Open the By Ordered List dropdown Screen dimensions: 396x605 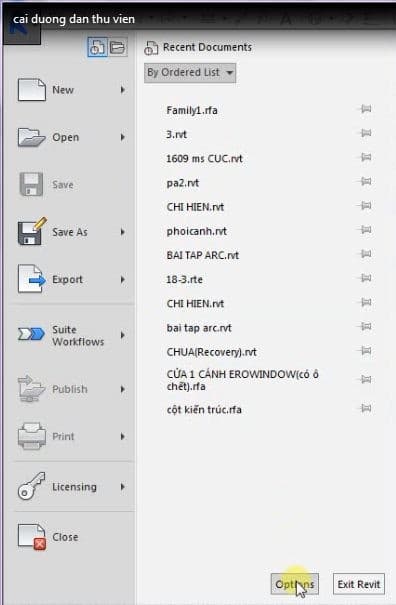[x=190, y=73]
